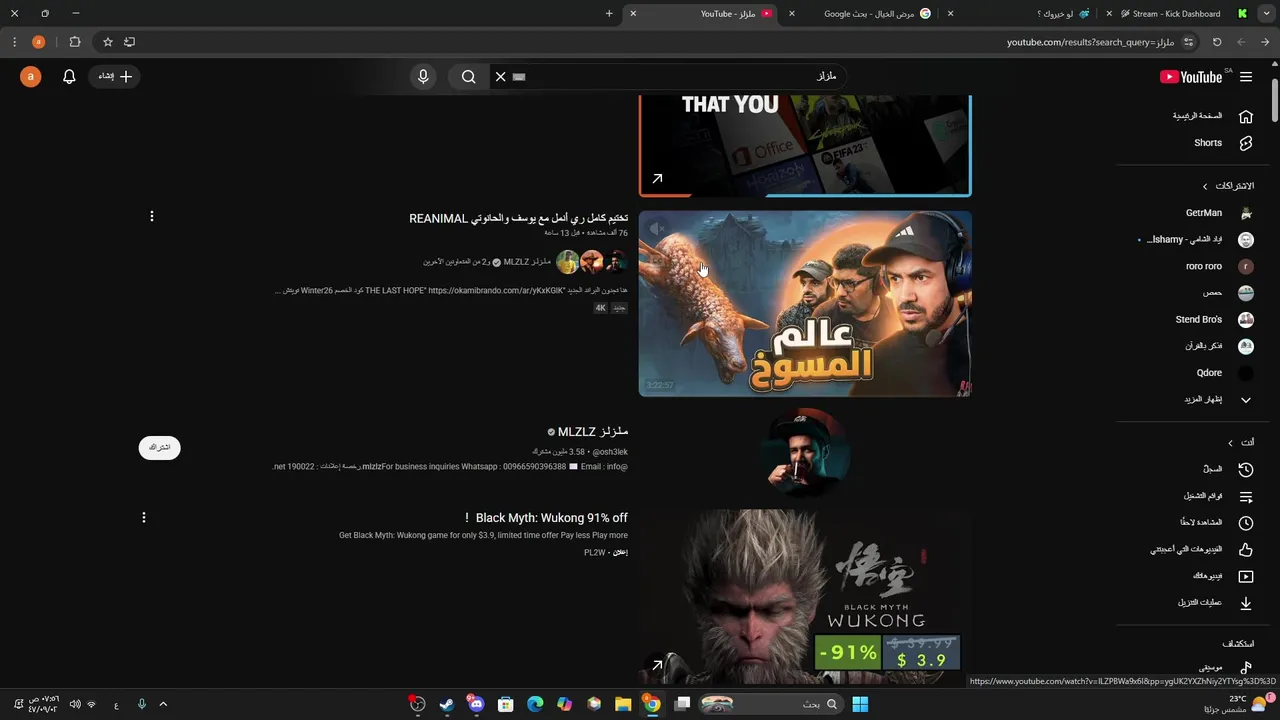Open your videos (فيديوهاتك) icon

tap(1246, 576)
